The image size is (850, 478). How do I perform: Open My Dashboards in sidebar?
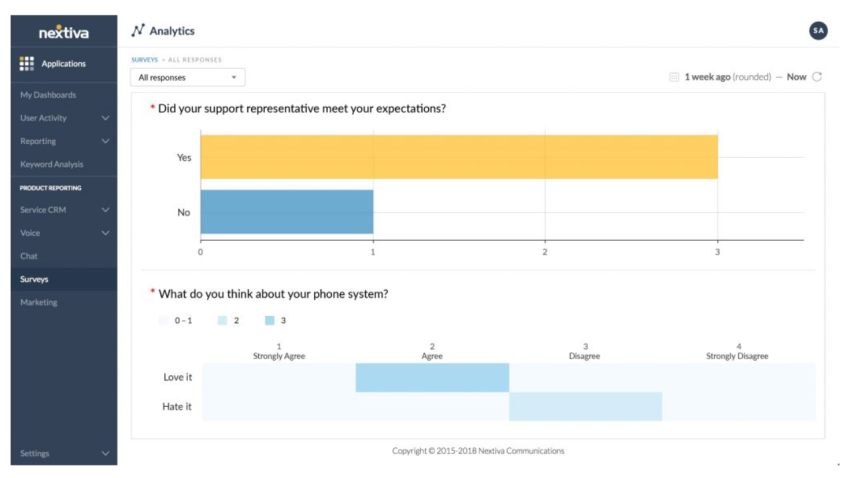tap(48, 95)
